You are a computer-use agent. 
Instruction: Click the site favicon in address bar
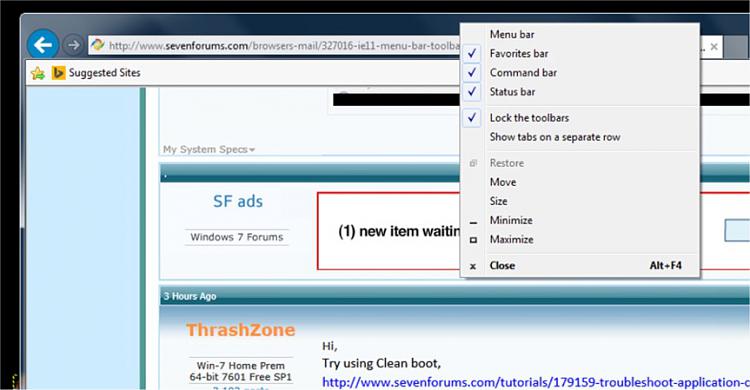[x=98, y=45]
